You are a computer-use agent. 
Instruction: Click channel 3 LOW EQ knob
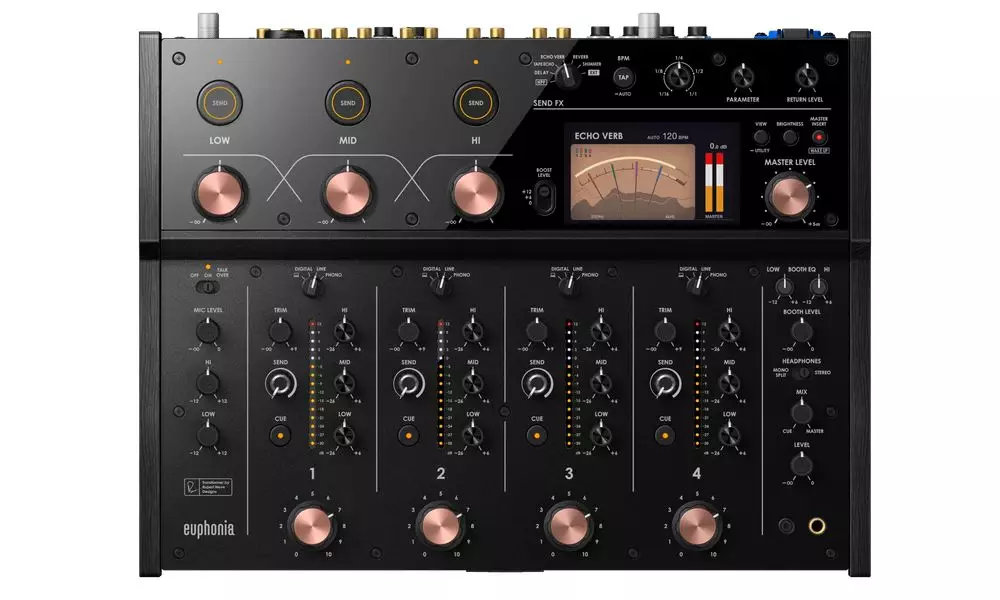601,436
